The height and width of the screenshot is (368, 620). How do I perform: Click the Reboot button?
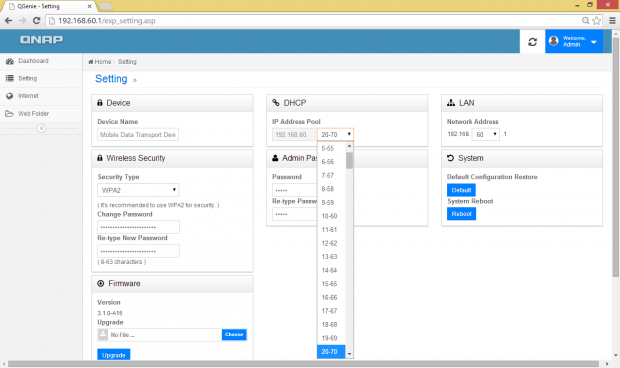(461, 214)
